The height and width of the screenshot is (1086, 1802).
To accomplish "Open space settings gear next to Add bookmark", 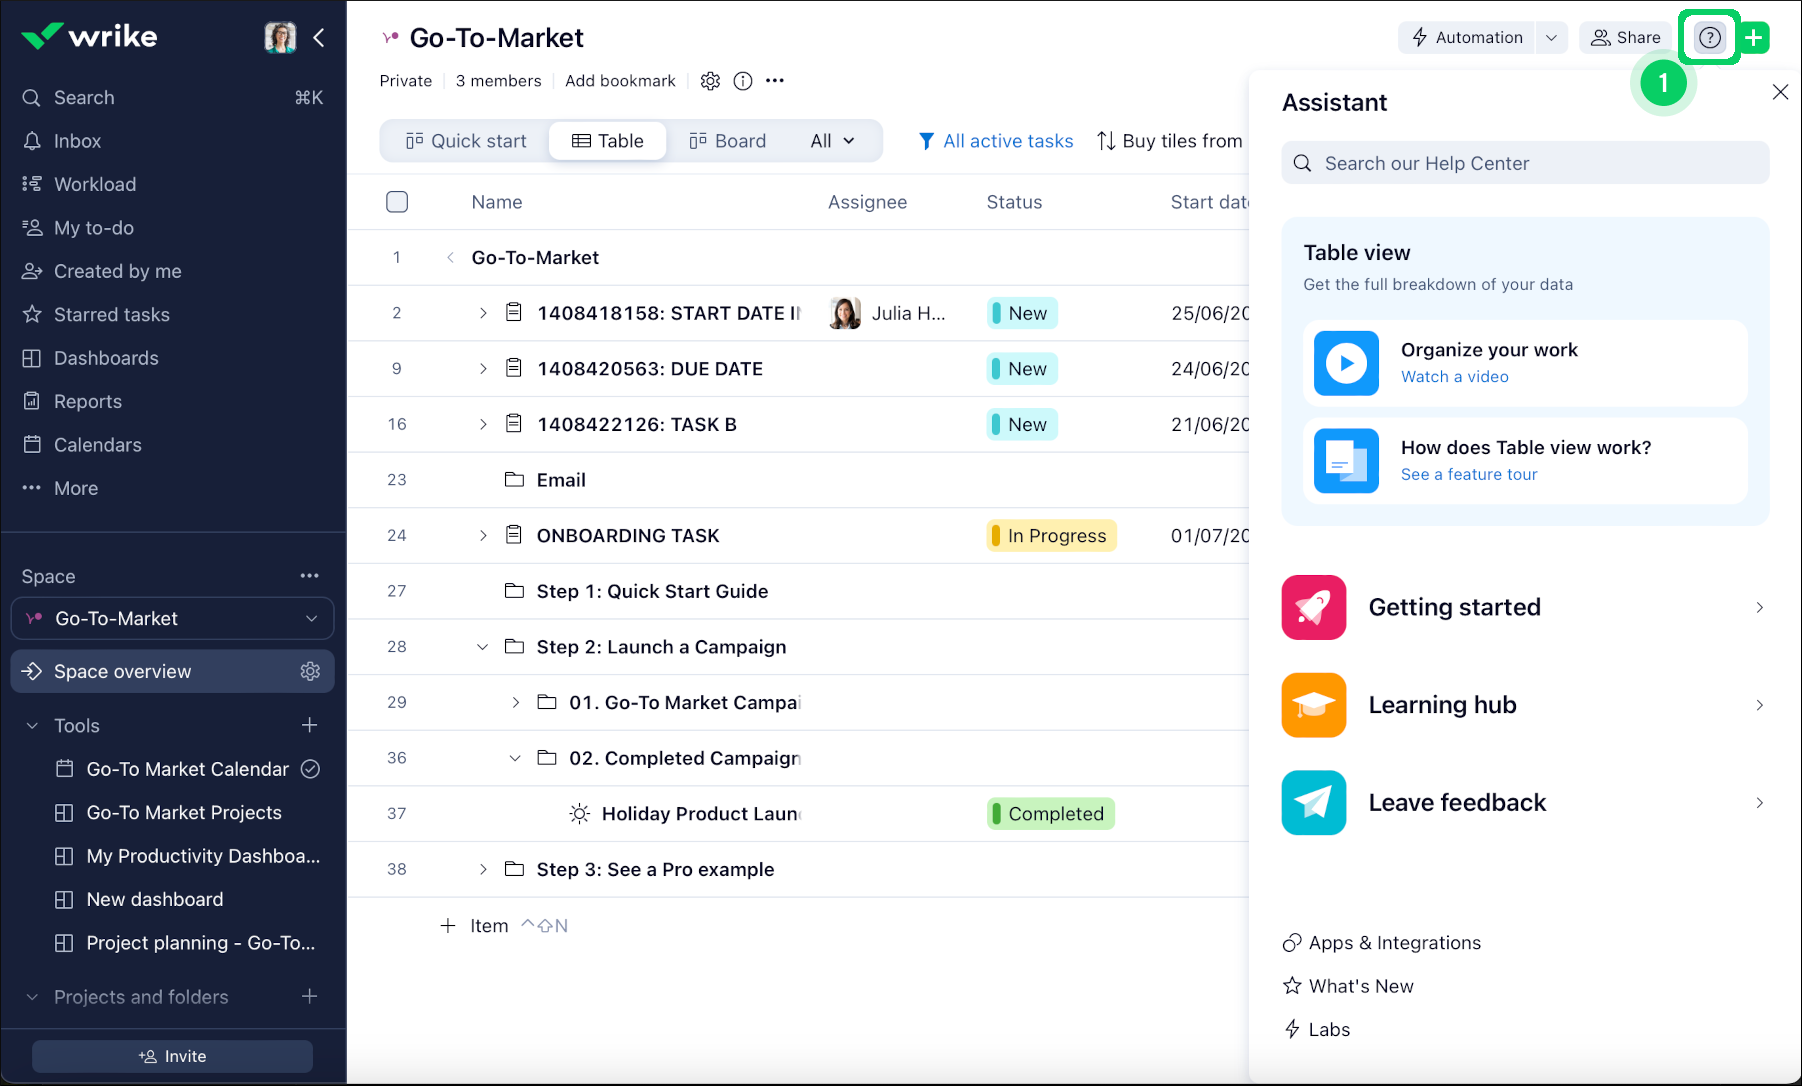I will pyautogui.click(x=710, y=81).
